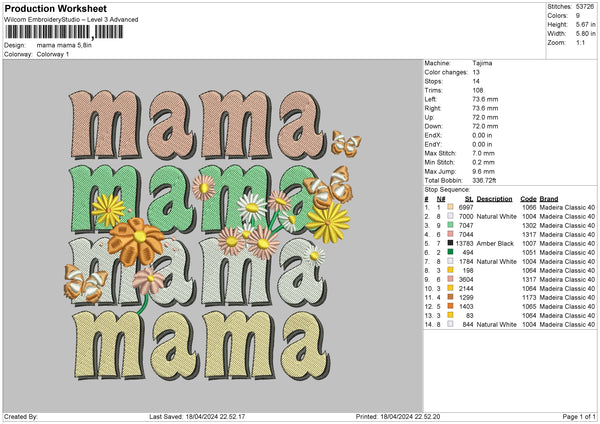This screenshot has height=424, width=600.
Task: Click the Color changes value 13
Action: tap(476, 72)
